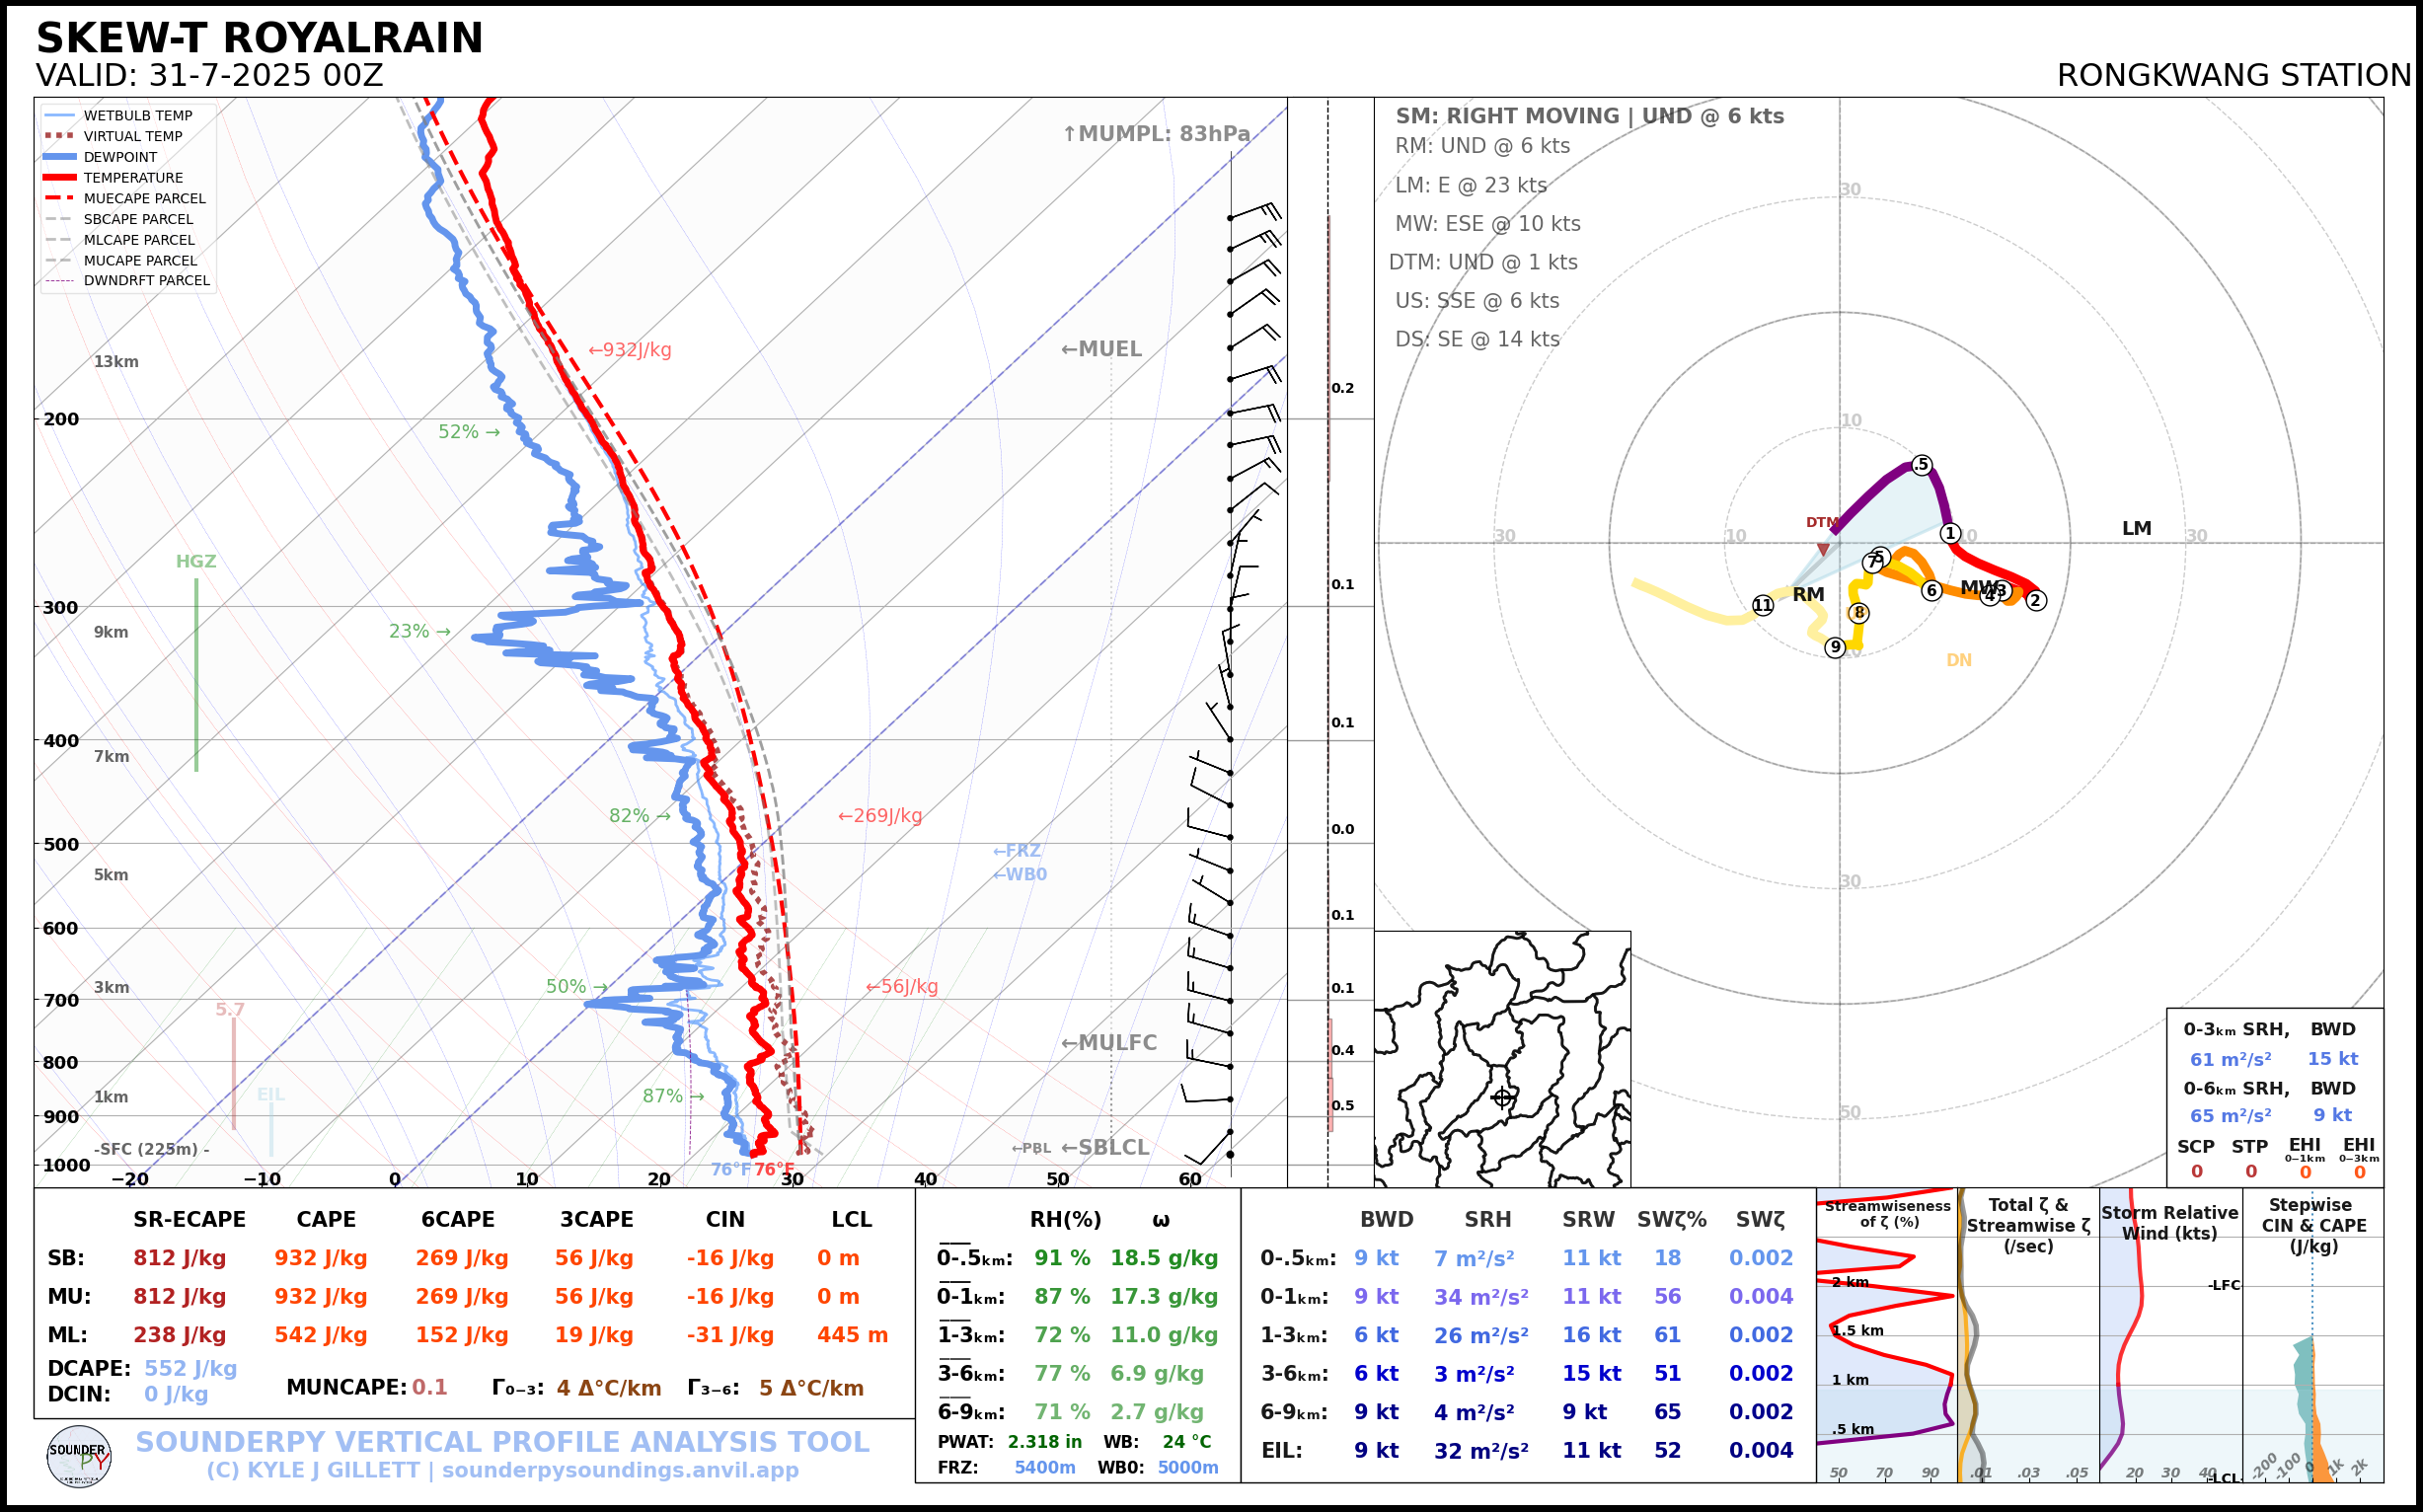This screenshot has height=1512, width=2423.
Task: Click the circled 2 marker at the red hodograph tip
Action: [2035, 600]
